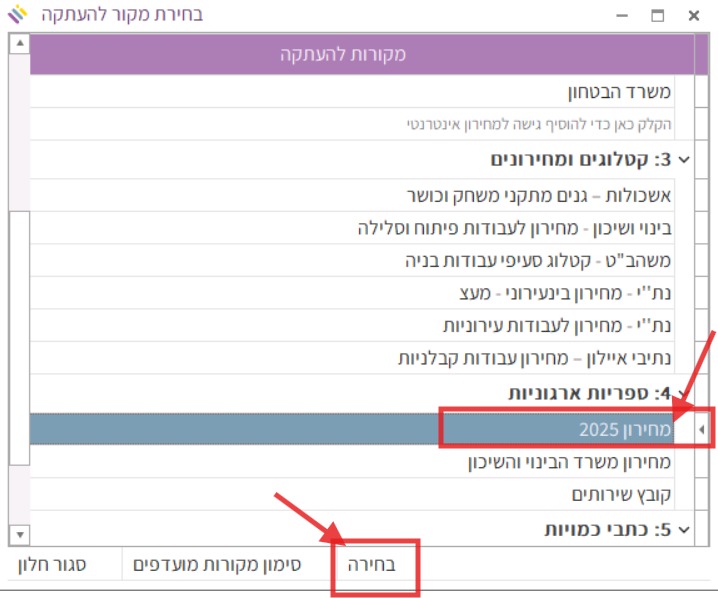718x598 pixels.
Task: Click the סגור חלון button
Action: pos(52,564)
